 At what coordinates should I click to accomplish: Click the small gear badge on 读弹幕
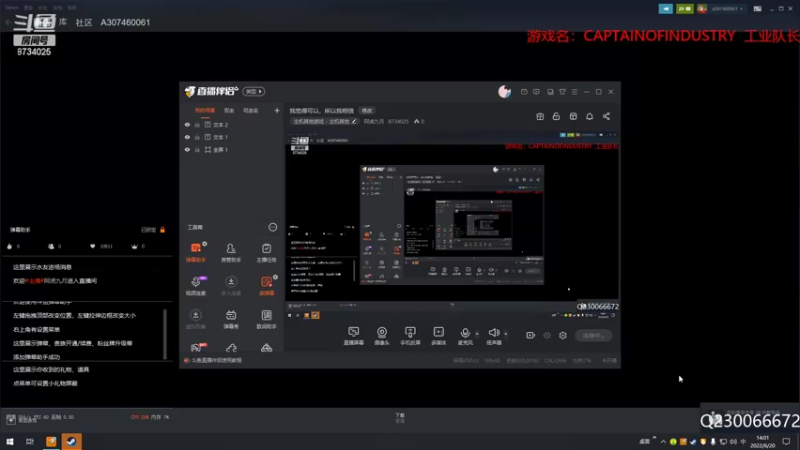pyautogui.click(x=276, y=277)
